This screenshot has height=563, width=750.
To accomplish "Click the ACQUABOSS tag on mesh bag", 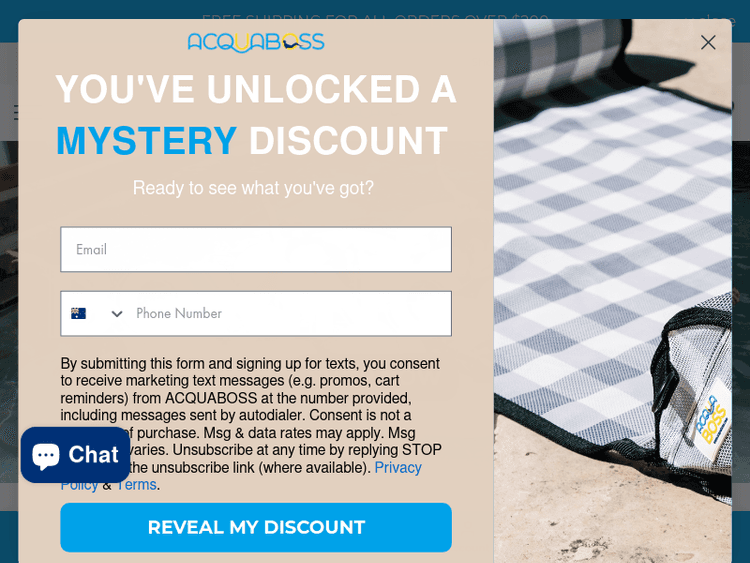I will click(x=713, y=417).
